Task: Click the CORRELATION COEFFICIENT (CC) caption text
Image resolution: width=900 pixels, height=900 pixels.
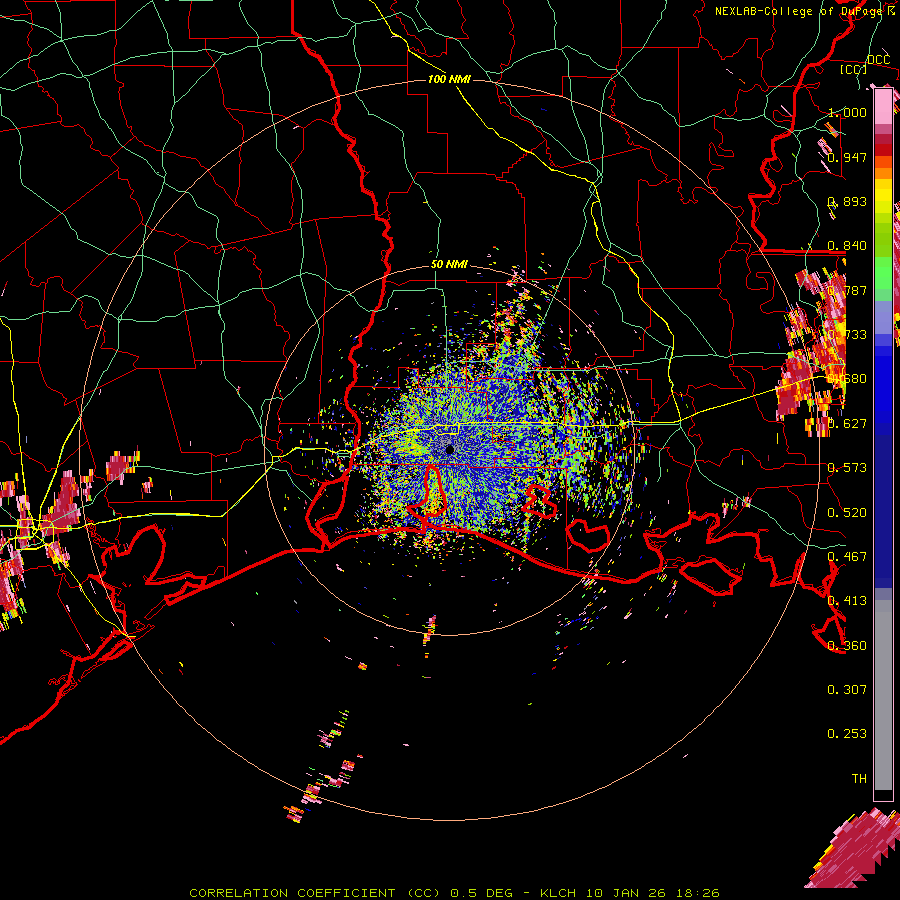Action: 317,893
